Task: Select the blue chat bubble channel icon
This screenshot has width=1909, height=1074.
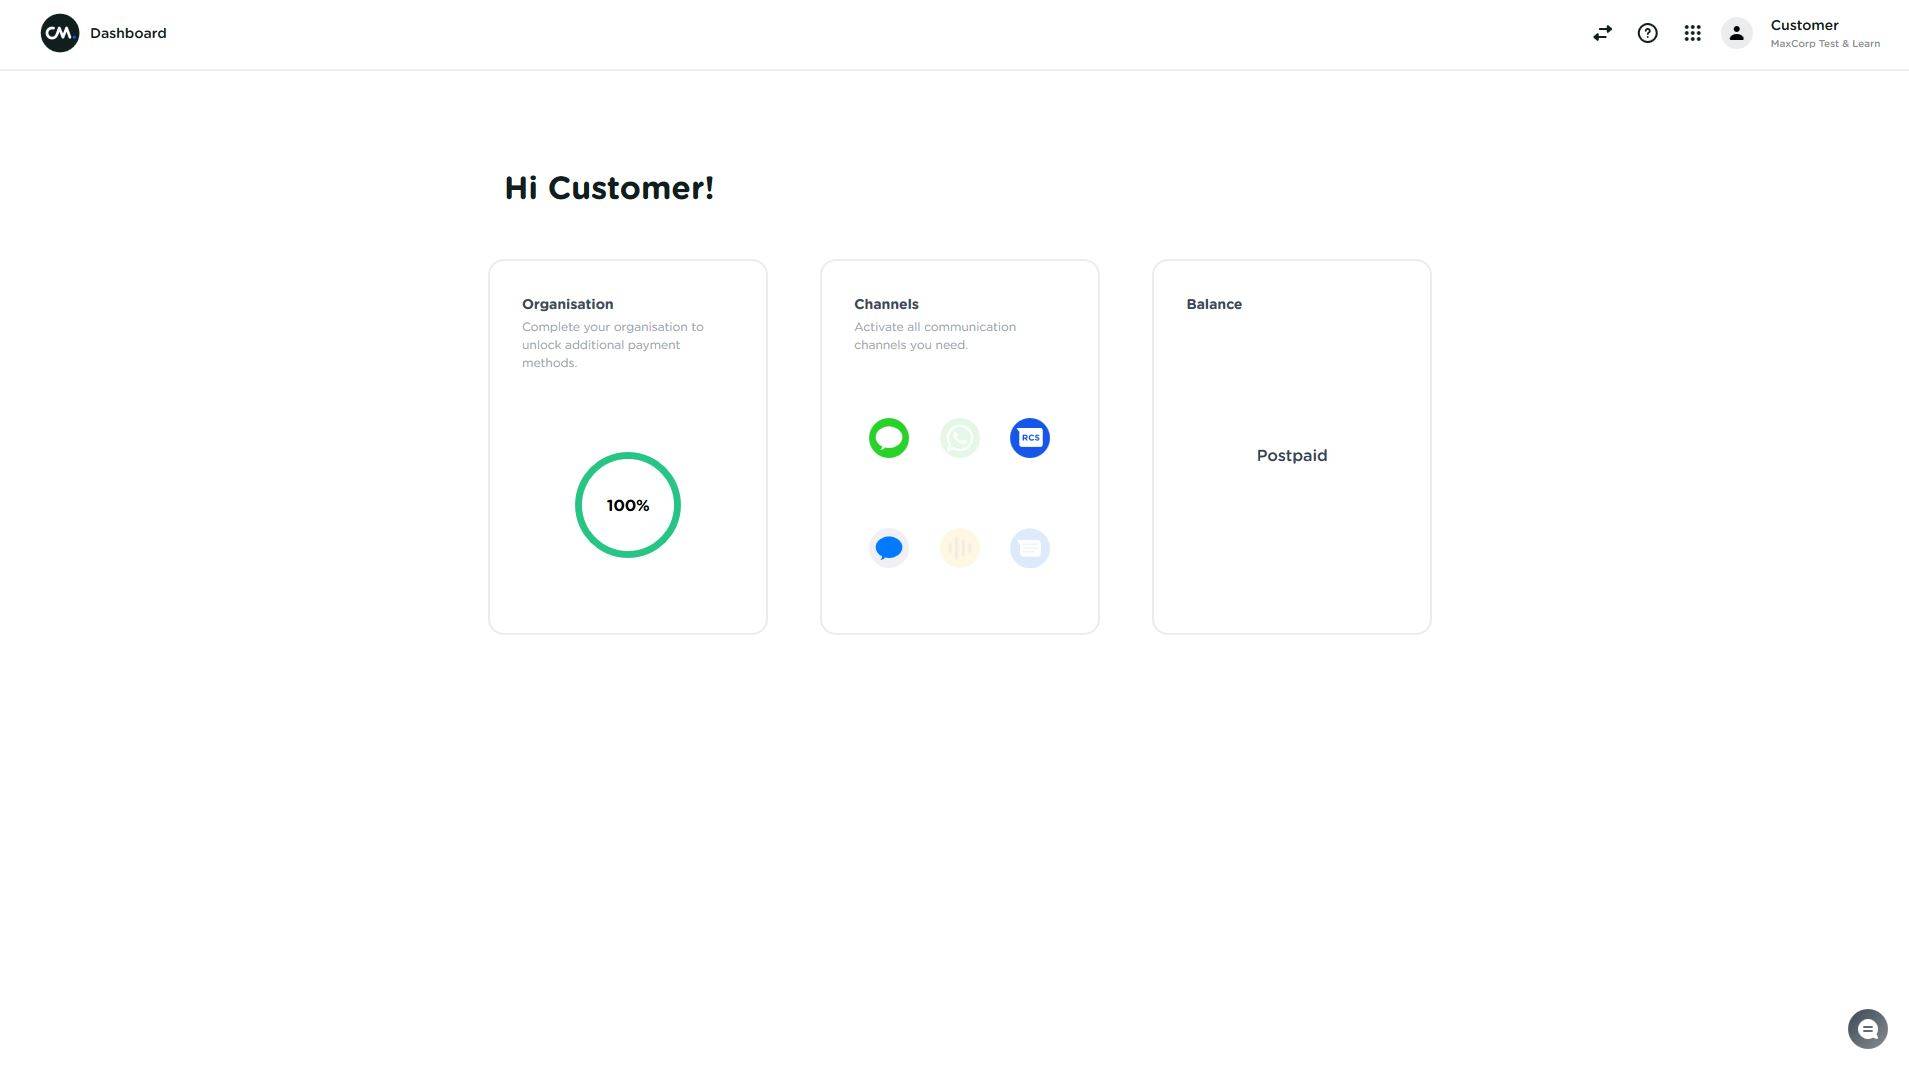Action: 888,548
